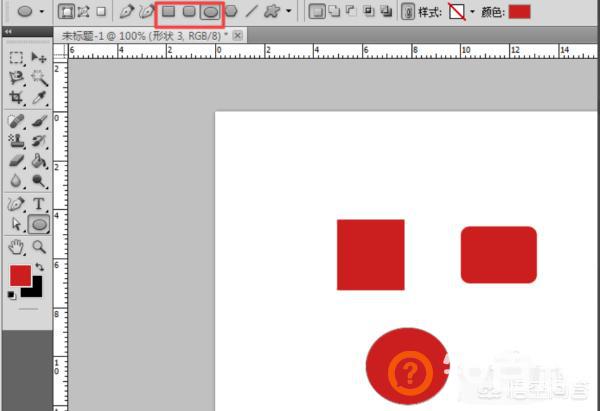600x411 pixels.
Task: Pick Ellipse shape in the options bar
Action: pyautogui.click(x=210, y=12)
